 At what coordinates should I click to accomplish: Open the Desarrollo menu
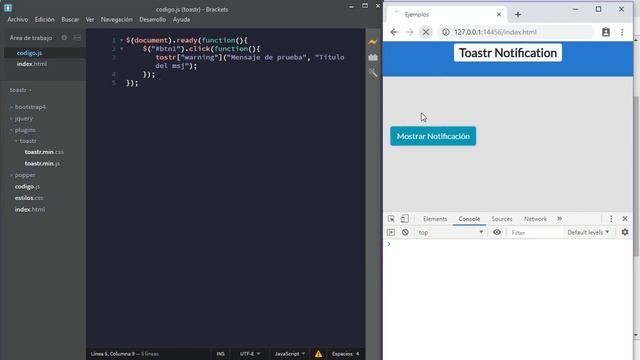[152, 20]
